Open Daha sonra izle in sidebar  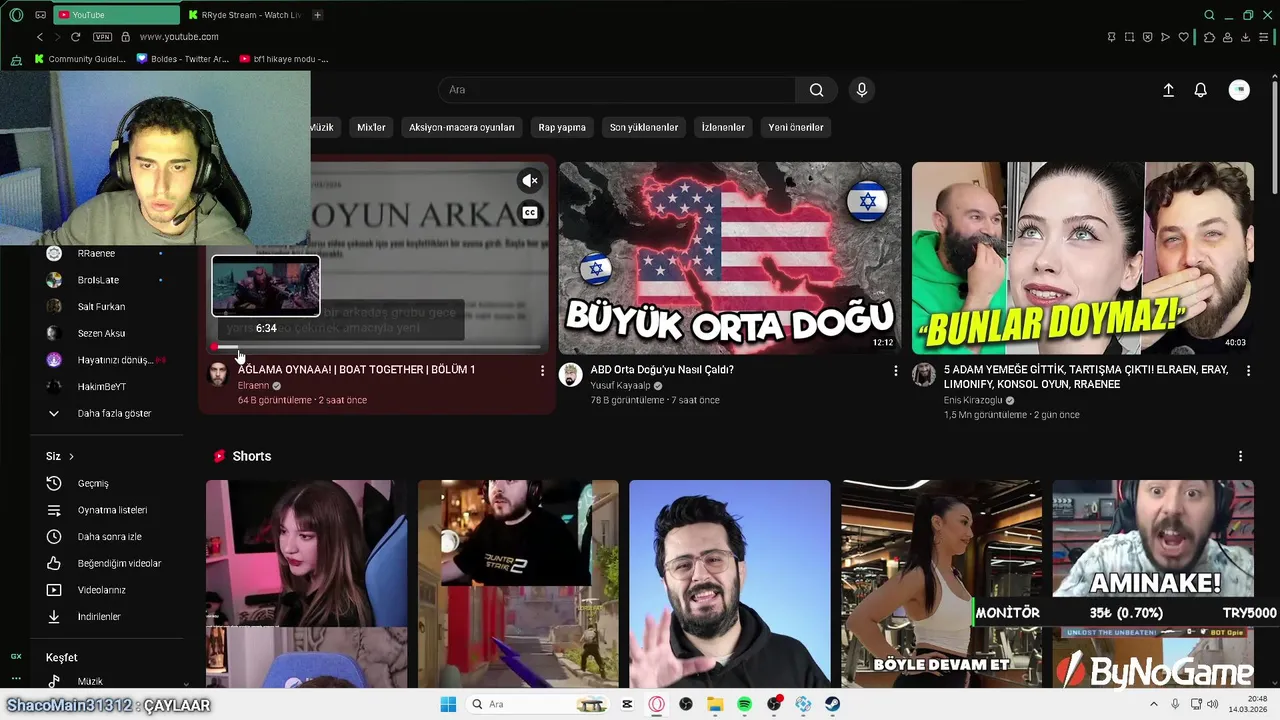coord(107,537)
